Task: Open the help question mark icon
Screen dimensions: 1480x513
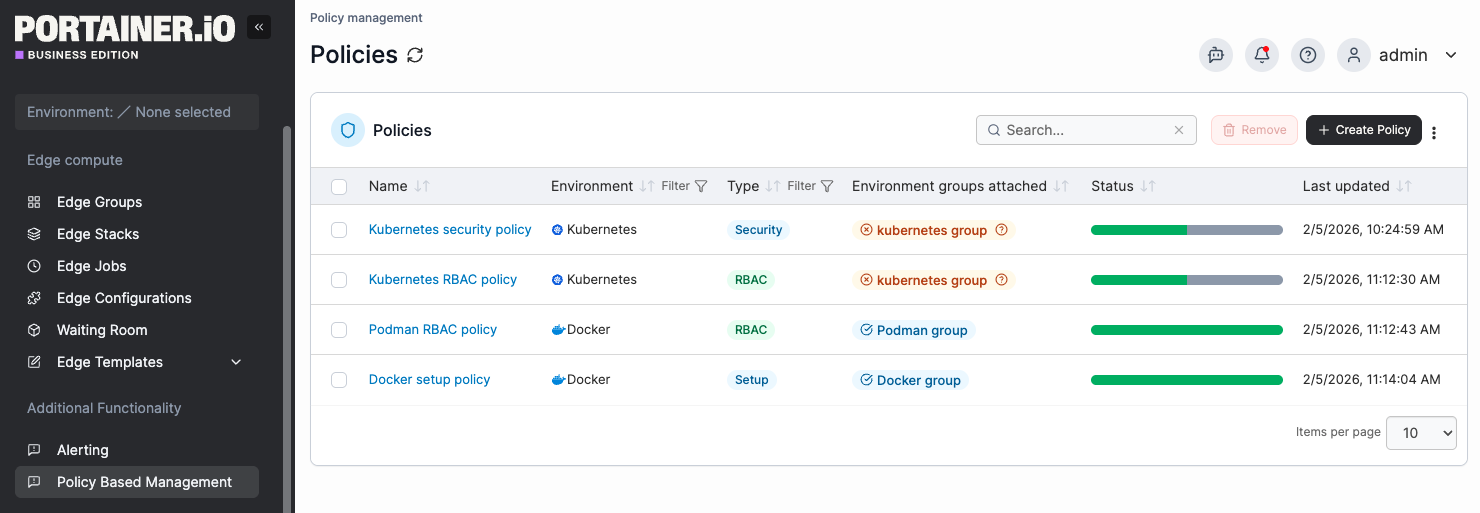Action: tap(1308, 55)
